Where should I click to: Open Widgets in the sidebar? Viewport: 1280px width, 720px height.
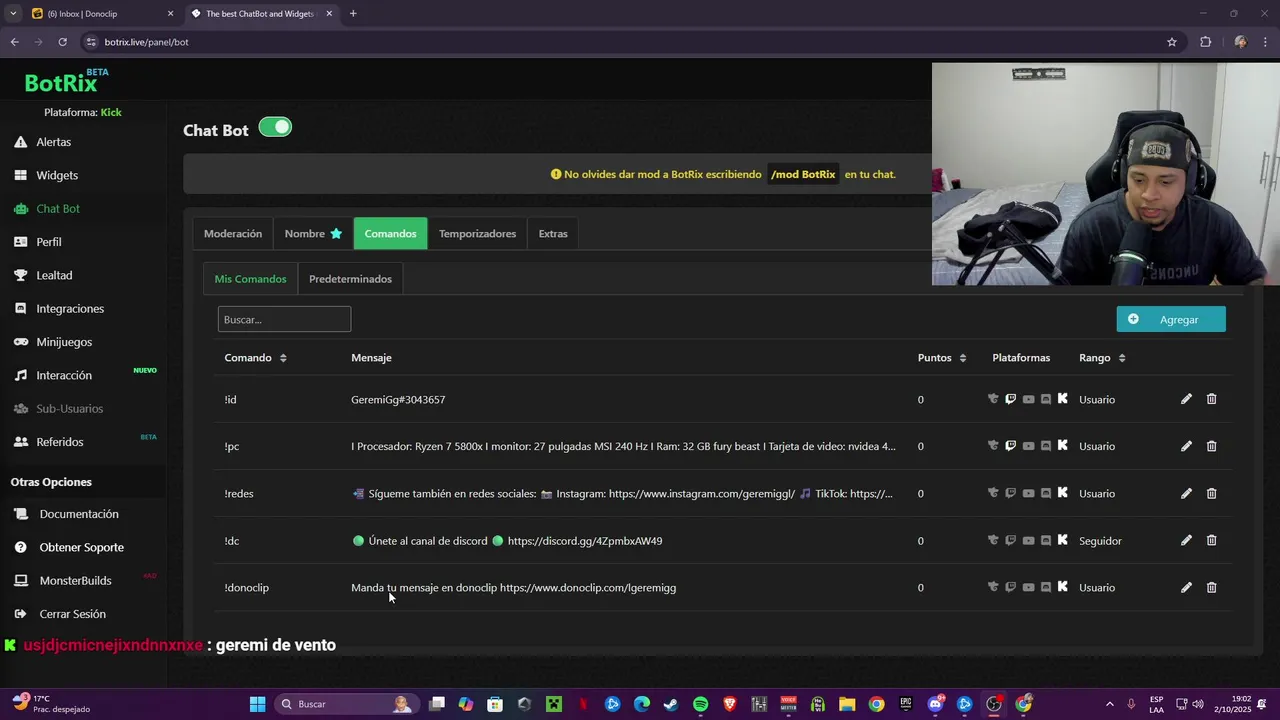tap(57, 175)
